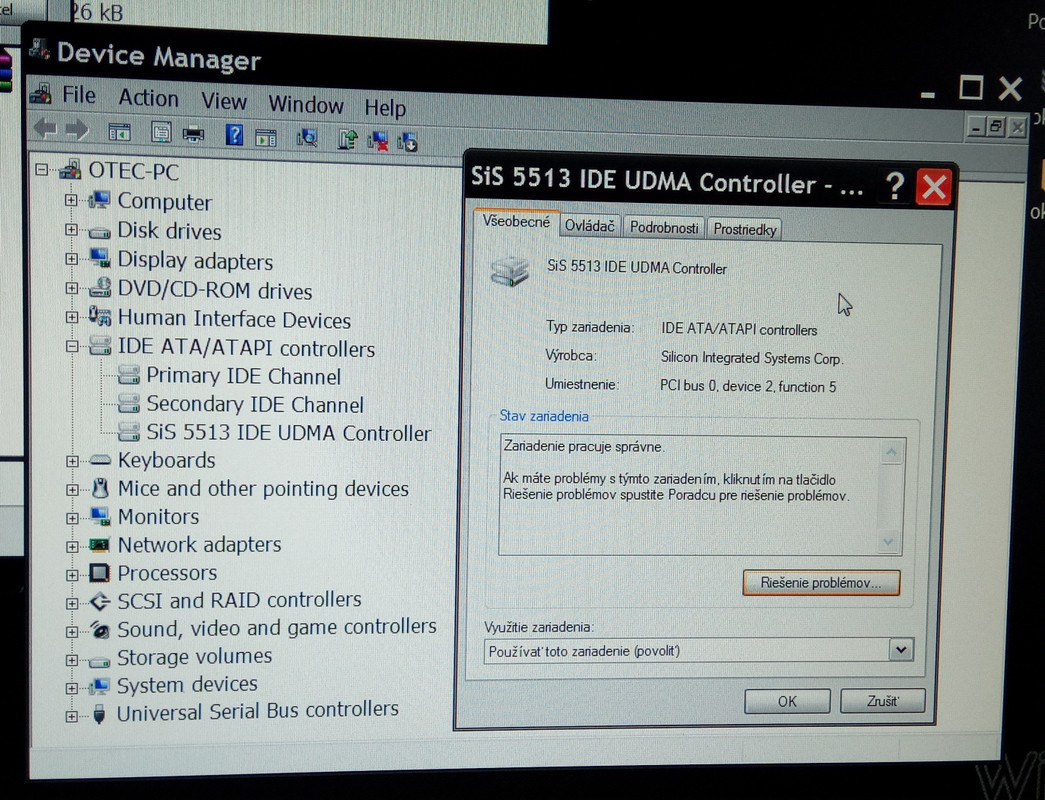Click the Disable device icon with red X

(x=378, y=141)
